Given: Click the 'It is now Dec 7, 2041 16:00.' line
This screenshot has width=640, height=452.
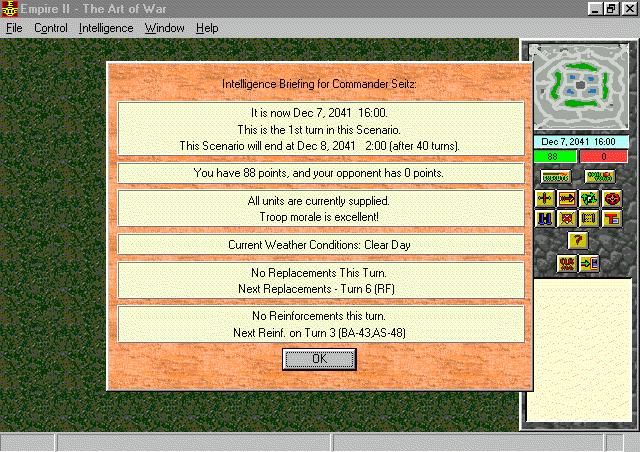Looking at the screenshot, I should (x=319, y=113).
